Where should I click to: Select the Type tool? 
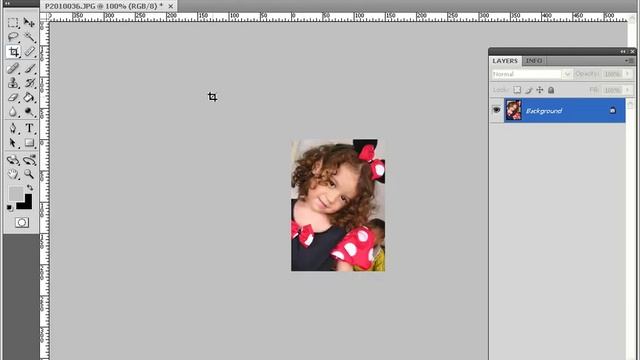coord(29,128)
